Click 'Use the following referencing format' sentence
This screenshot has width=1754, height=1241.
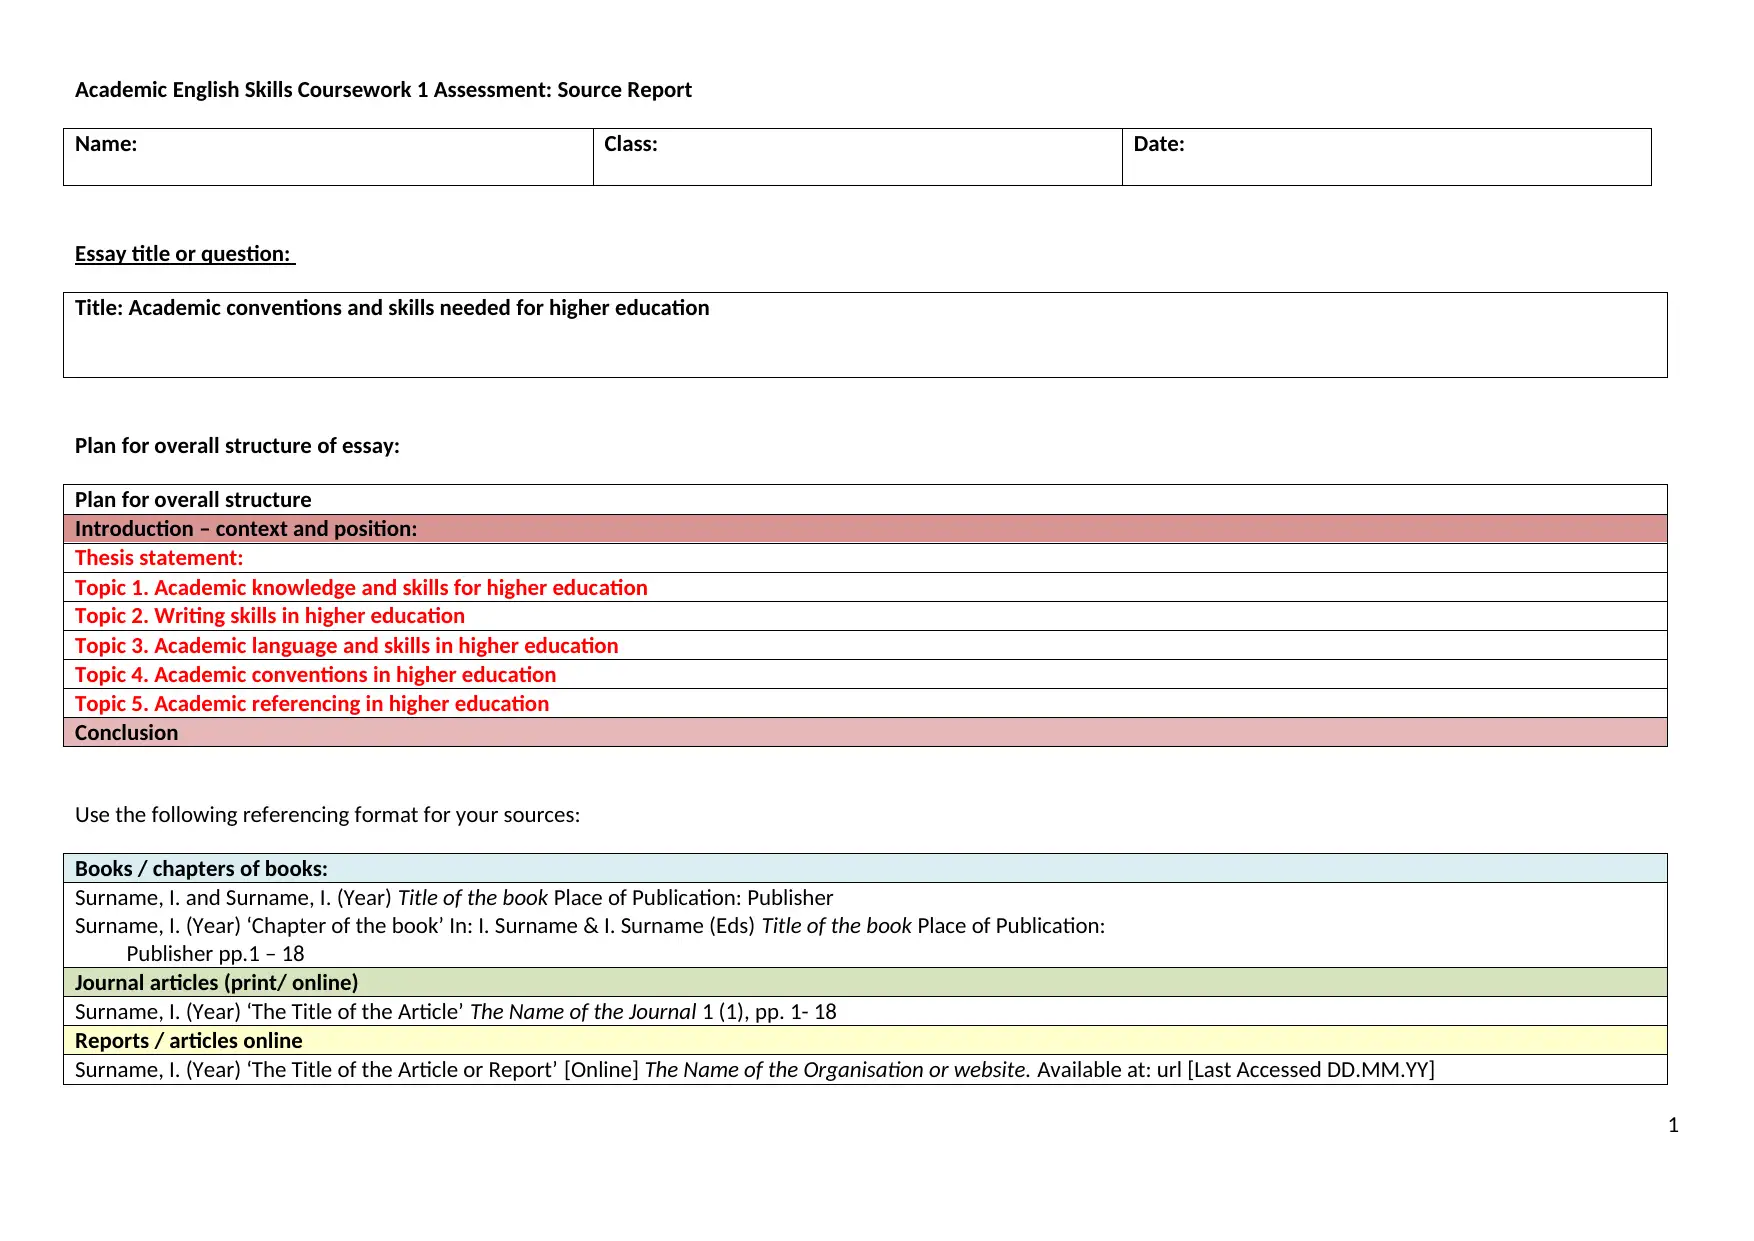coord(327,815)
